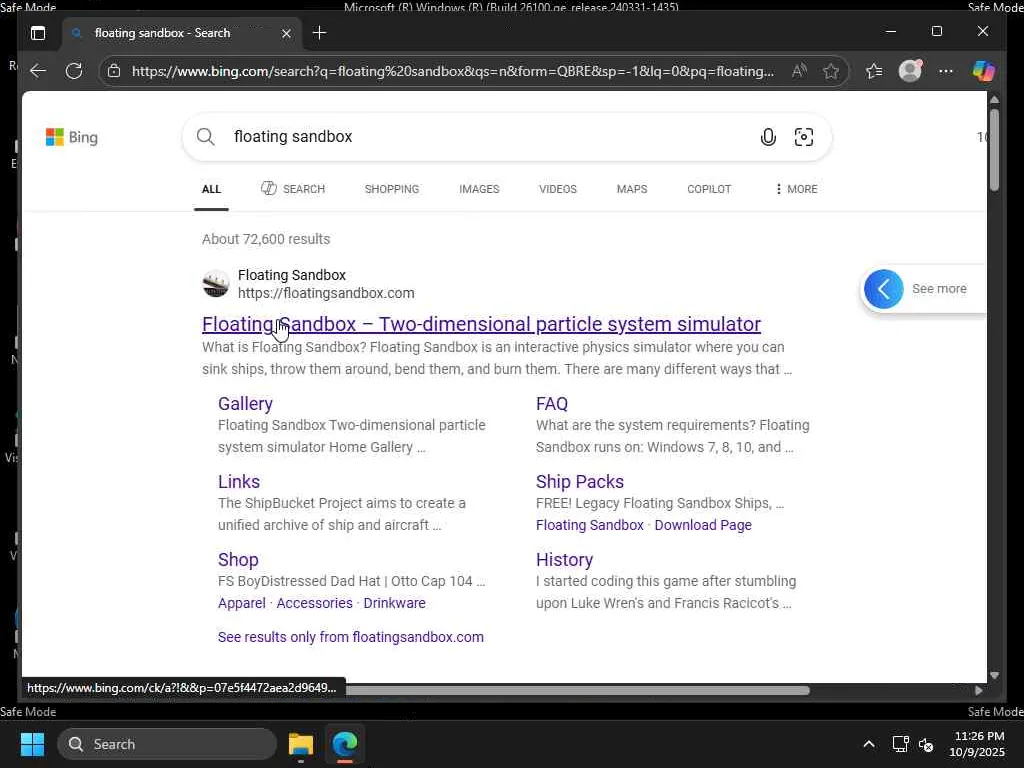Open a new browser tab
Screen dimensions: 1024x768
point(319,33)
